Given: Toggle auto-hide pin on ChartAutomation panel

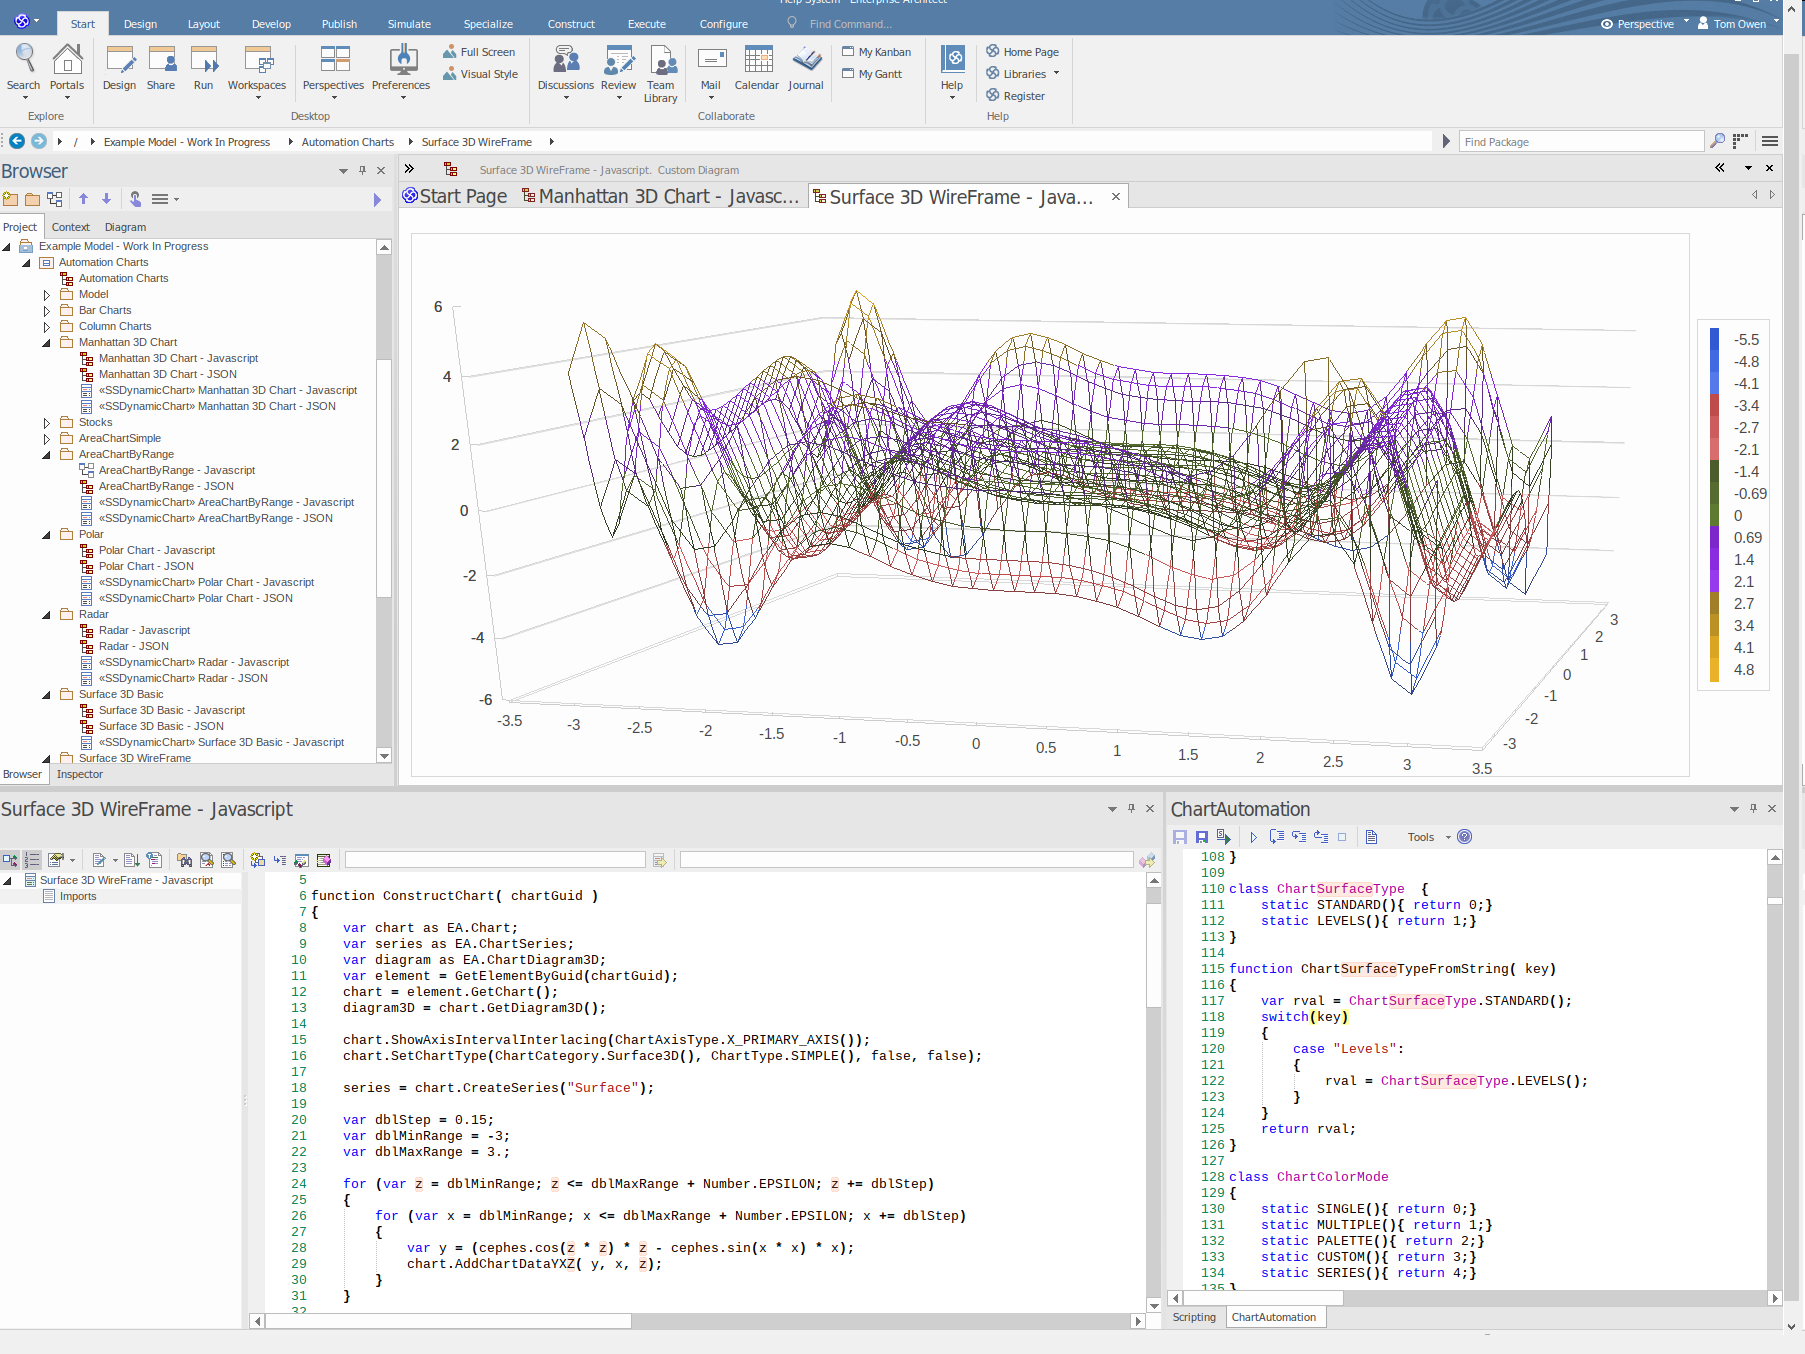Looking at the screenshot, I should [1753, 809].
